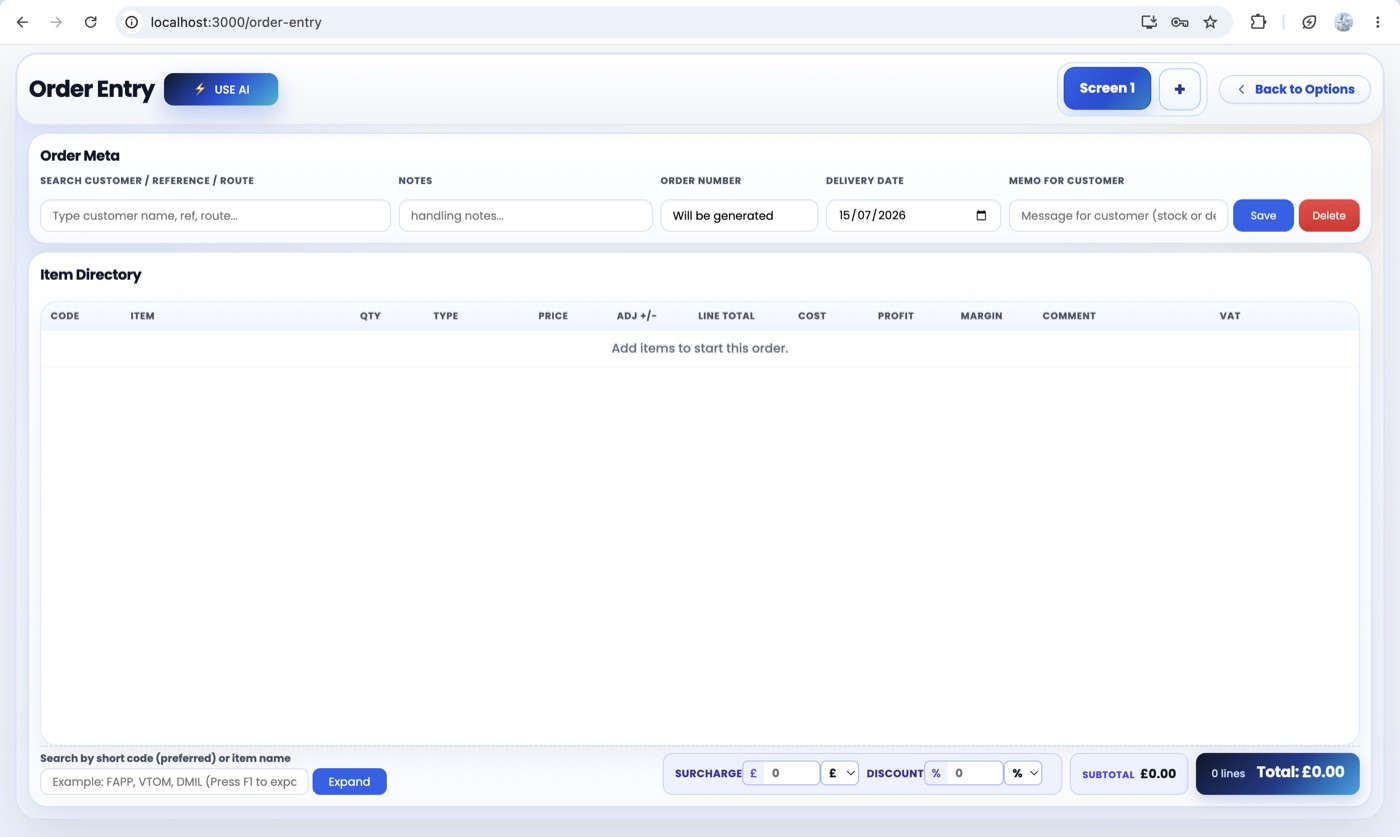Focus the customer search field
This screenshot has width=1400, height=837.
(215, 215)
